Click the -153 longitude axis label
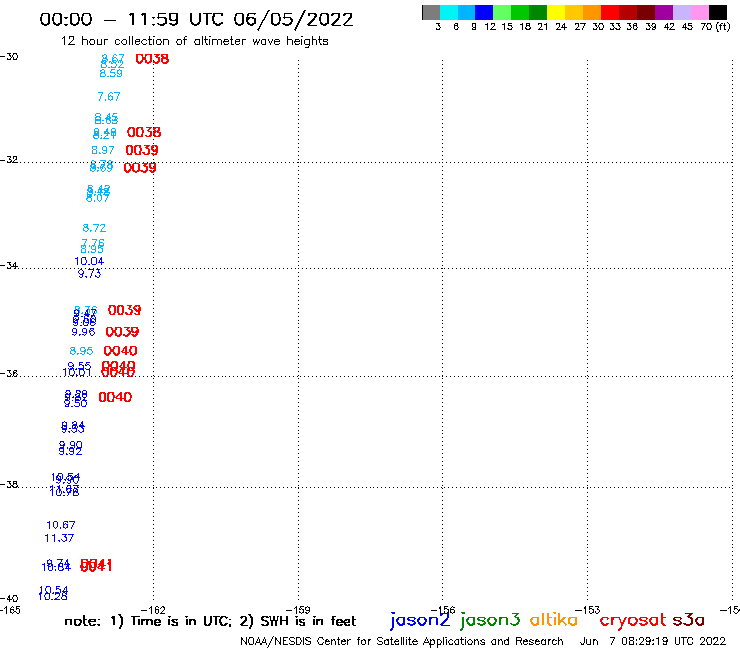Image resolution: width=740 pixels, height=650 pixels. point(587,610)
